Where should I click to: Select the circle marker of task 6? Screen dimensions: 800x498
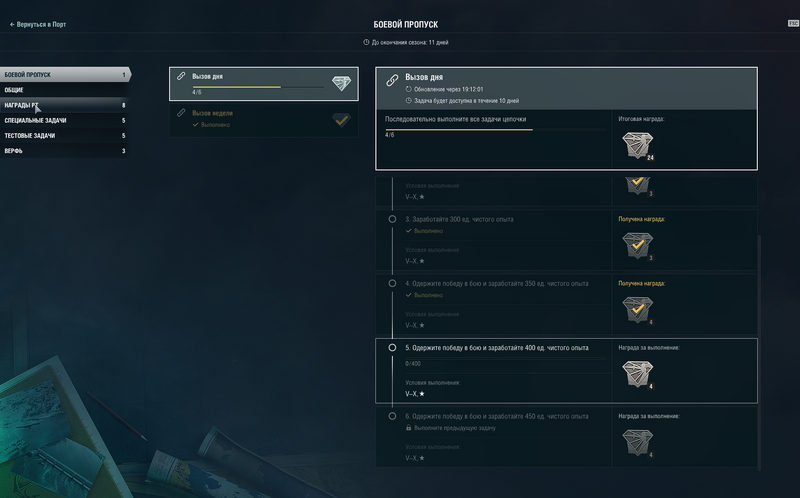[392, 416]
